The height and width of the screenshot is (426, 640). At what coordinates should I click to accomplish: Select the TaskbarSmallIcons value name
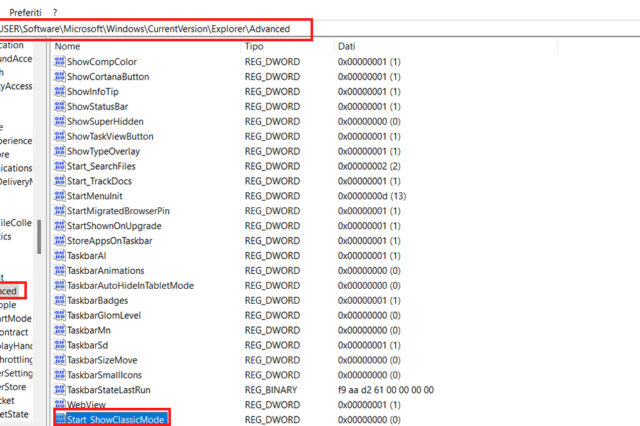point(104,375)
